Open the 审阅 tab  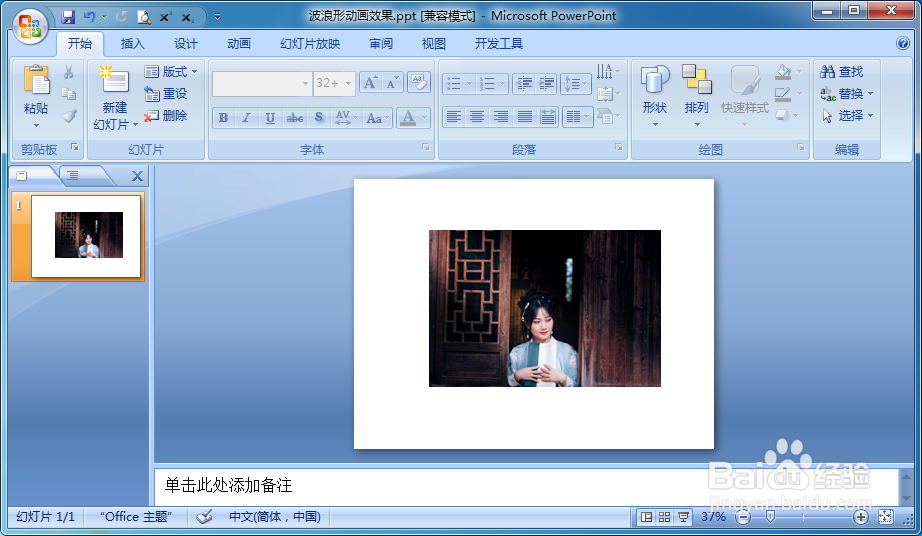(x=380, y=43)
